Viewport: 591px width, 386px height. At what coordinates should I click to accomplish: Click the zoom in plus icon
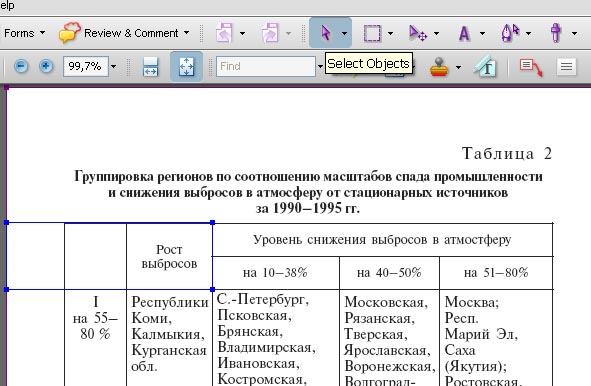pyautogui.click(x=46, y=66)
